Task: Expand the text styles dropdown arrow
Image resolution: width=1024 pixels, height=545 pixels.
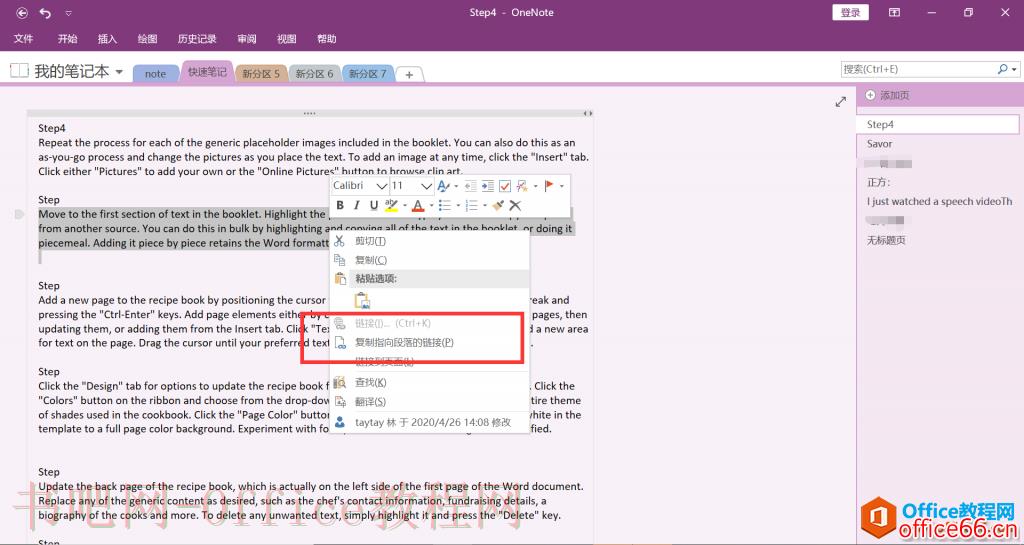Action: (x=456, y=186)
